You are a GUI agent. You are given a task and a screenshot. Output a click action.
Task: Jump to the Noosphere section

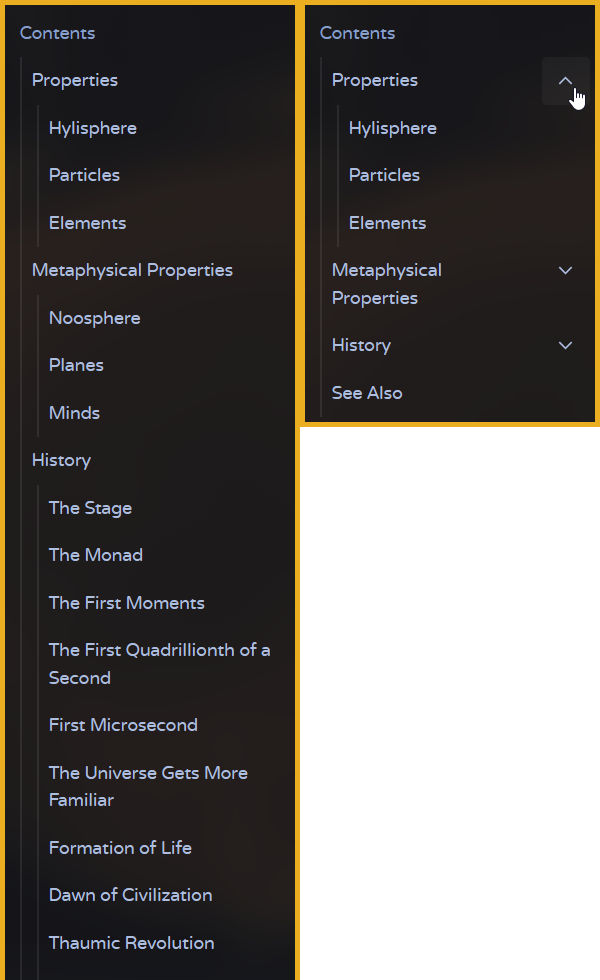(95, 318)
